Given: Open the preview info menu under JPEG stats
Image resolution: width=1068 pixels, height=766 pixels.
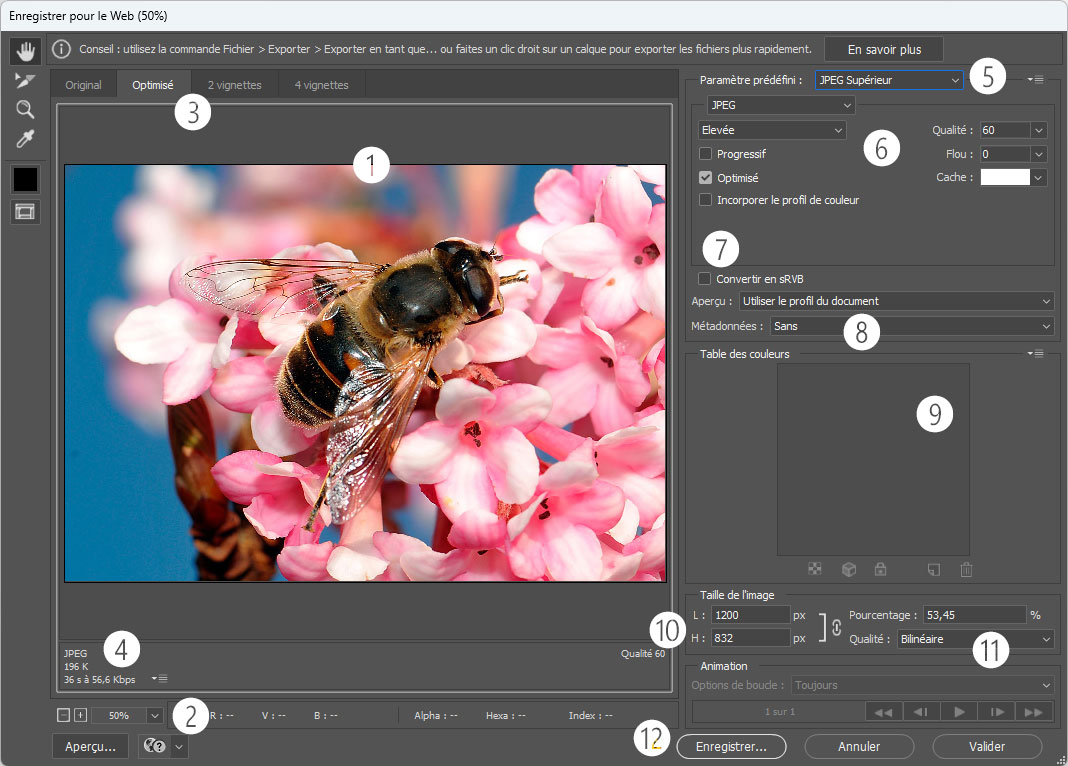Looking at the screenshot, I should [159, 678].
